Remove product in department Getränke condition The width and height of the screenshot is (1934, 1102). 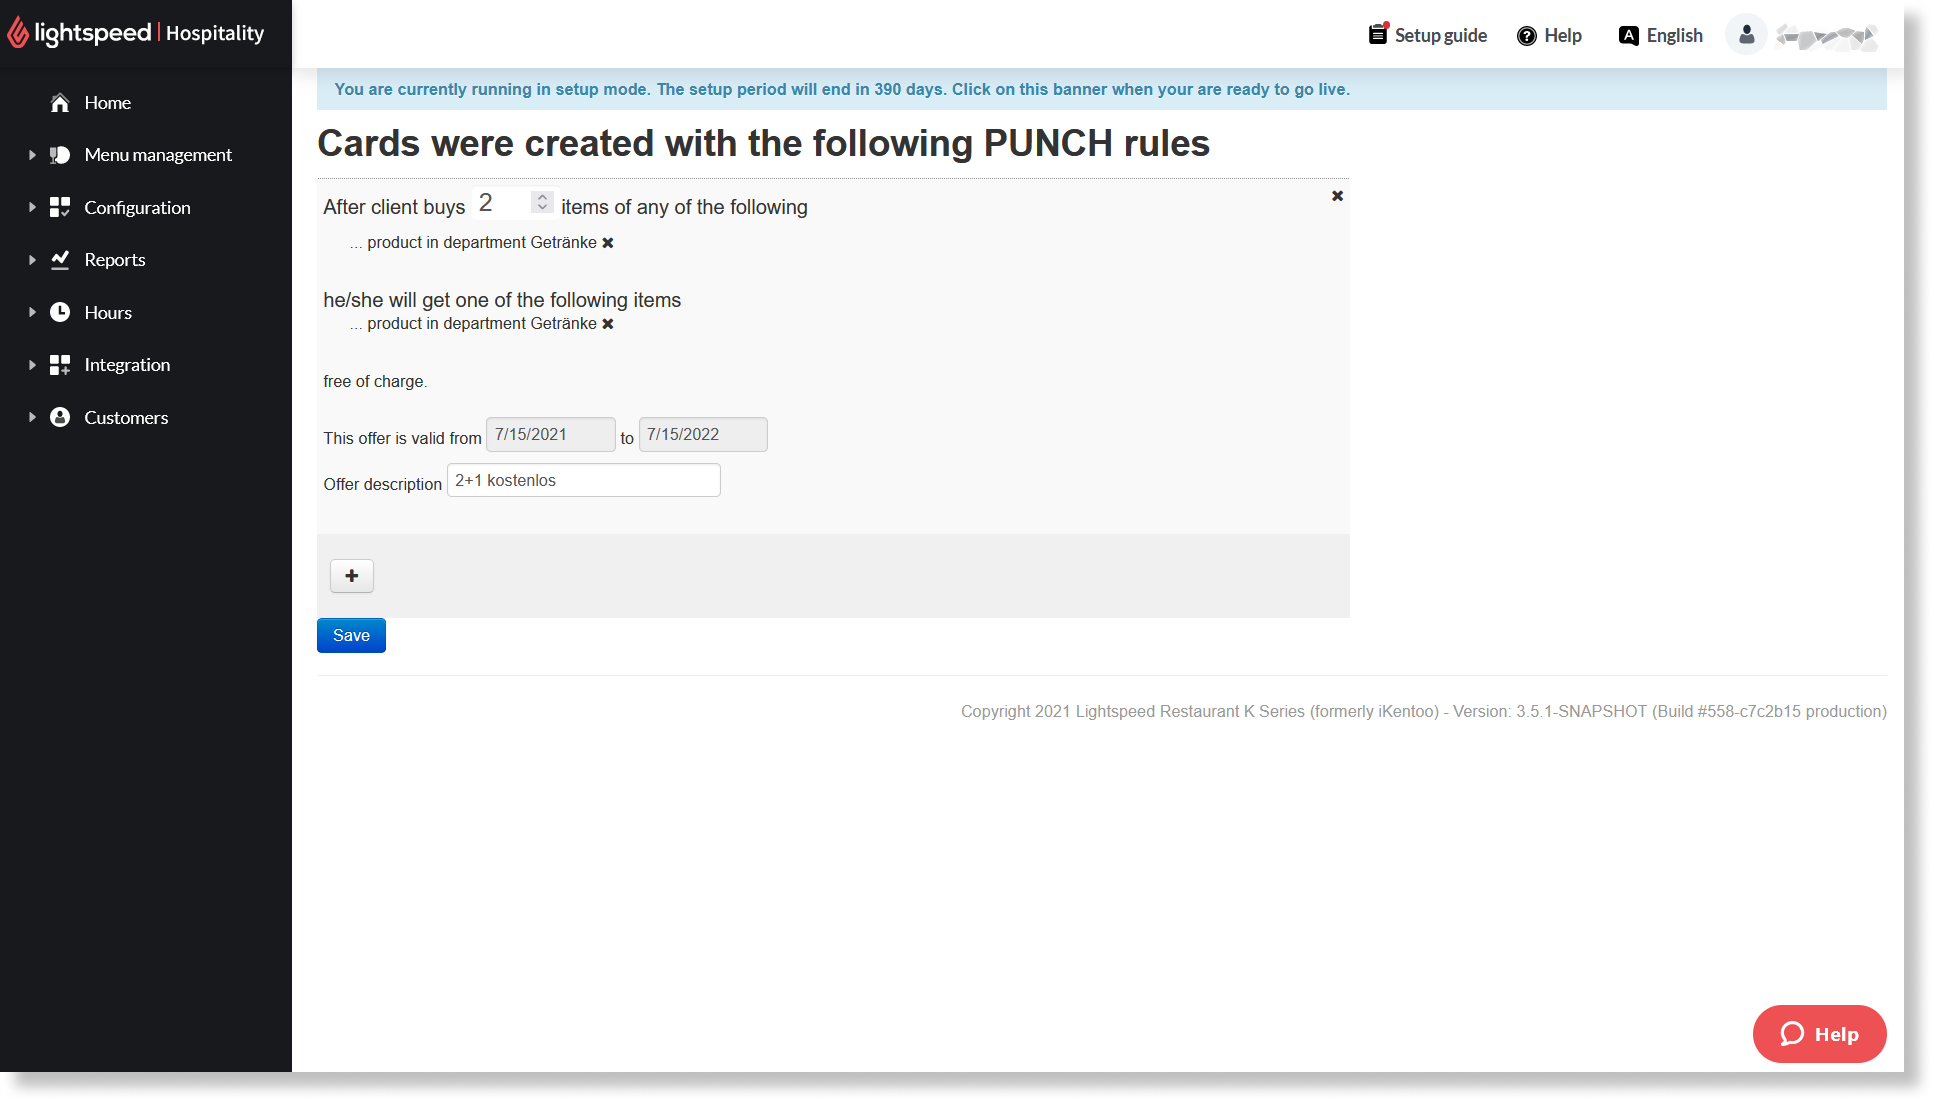pos(607,243)
